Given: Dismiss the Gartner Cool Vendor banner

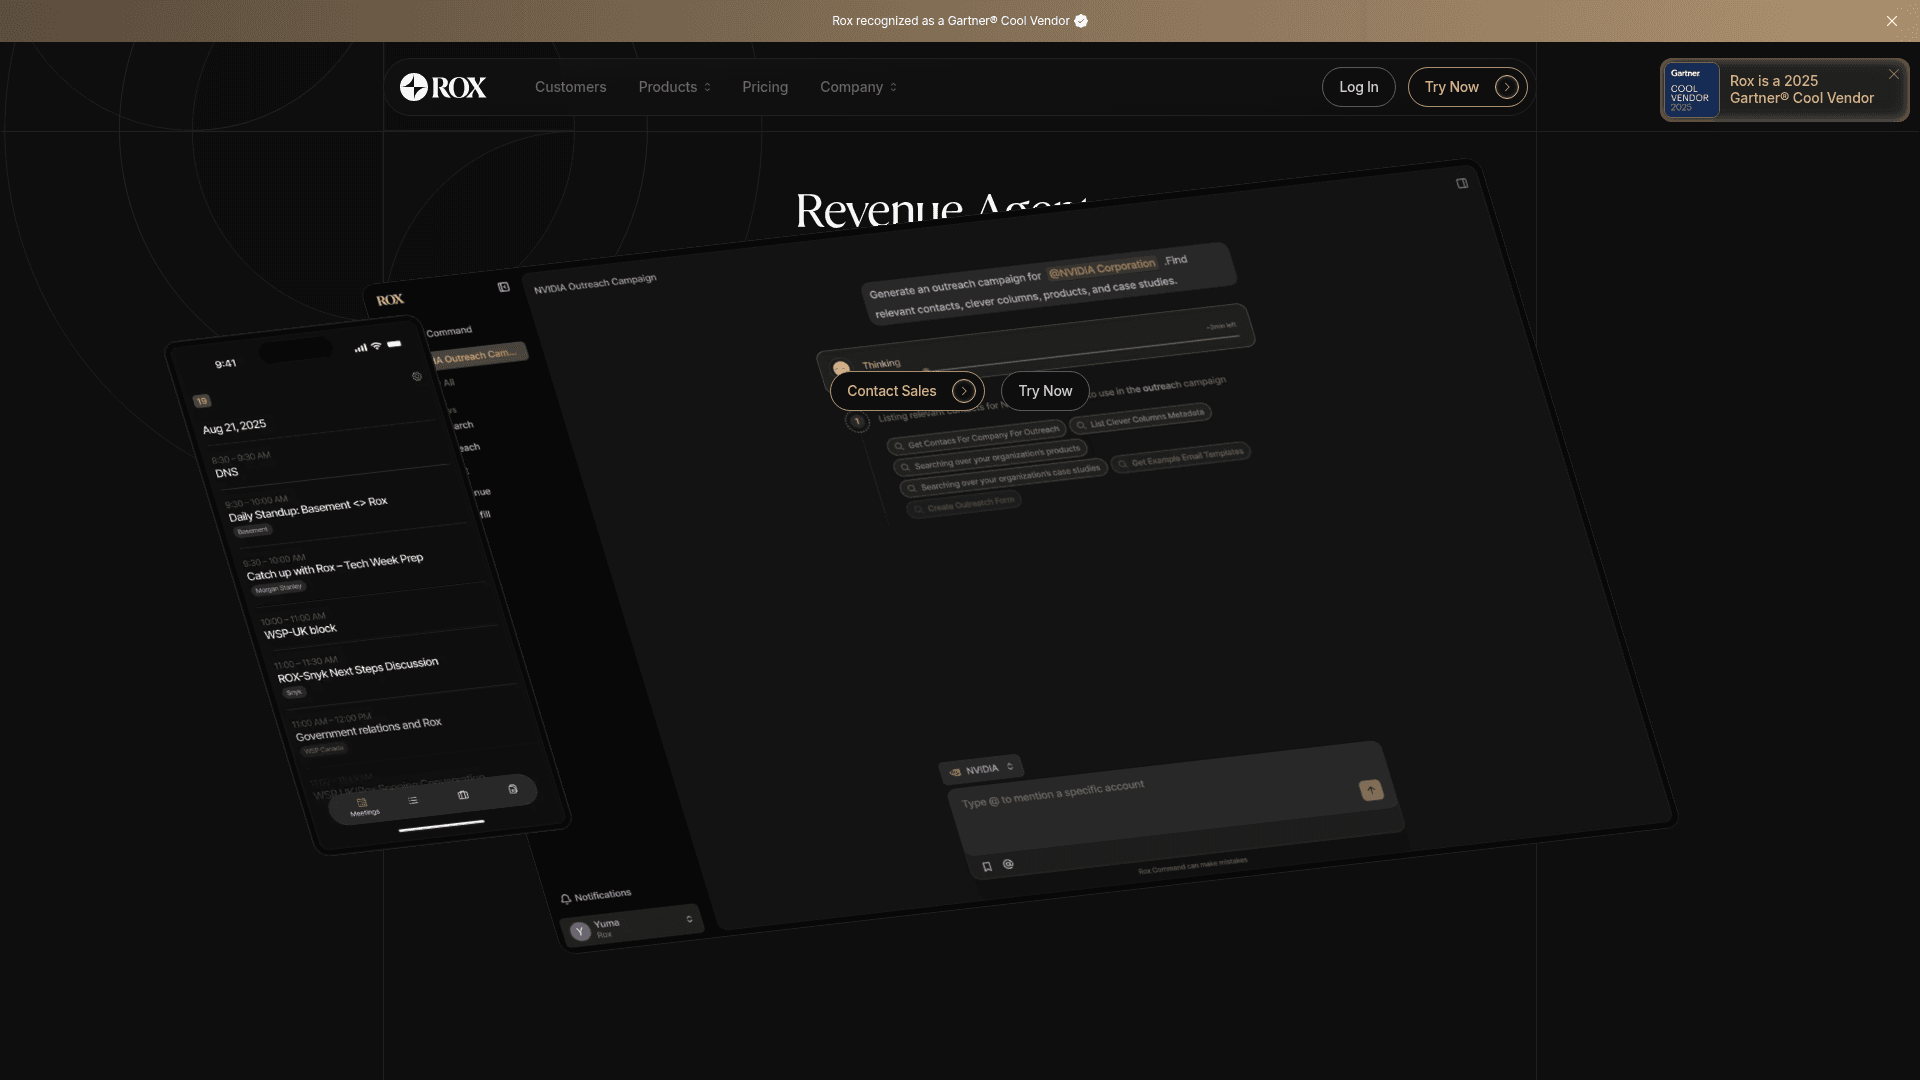Looking at the screenshot, I should tap(1892, 20).
